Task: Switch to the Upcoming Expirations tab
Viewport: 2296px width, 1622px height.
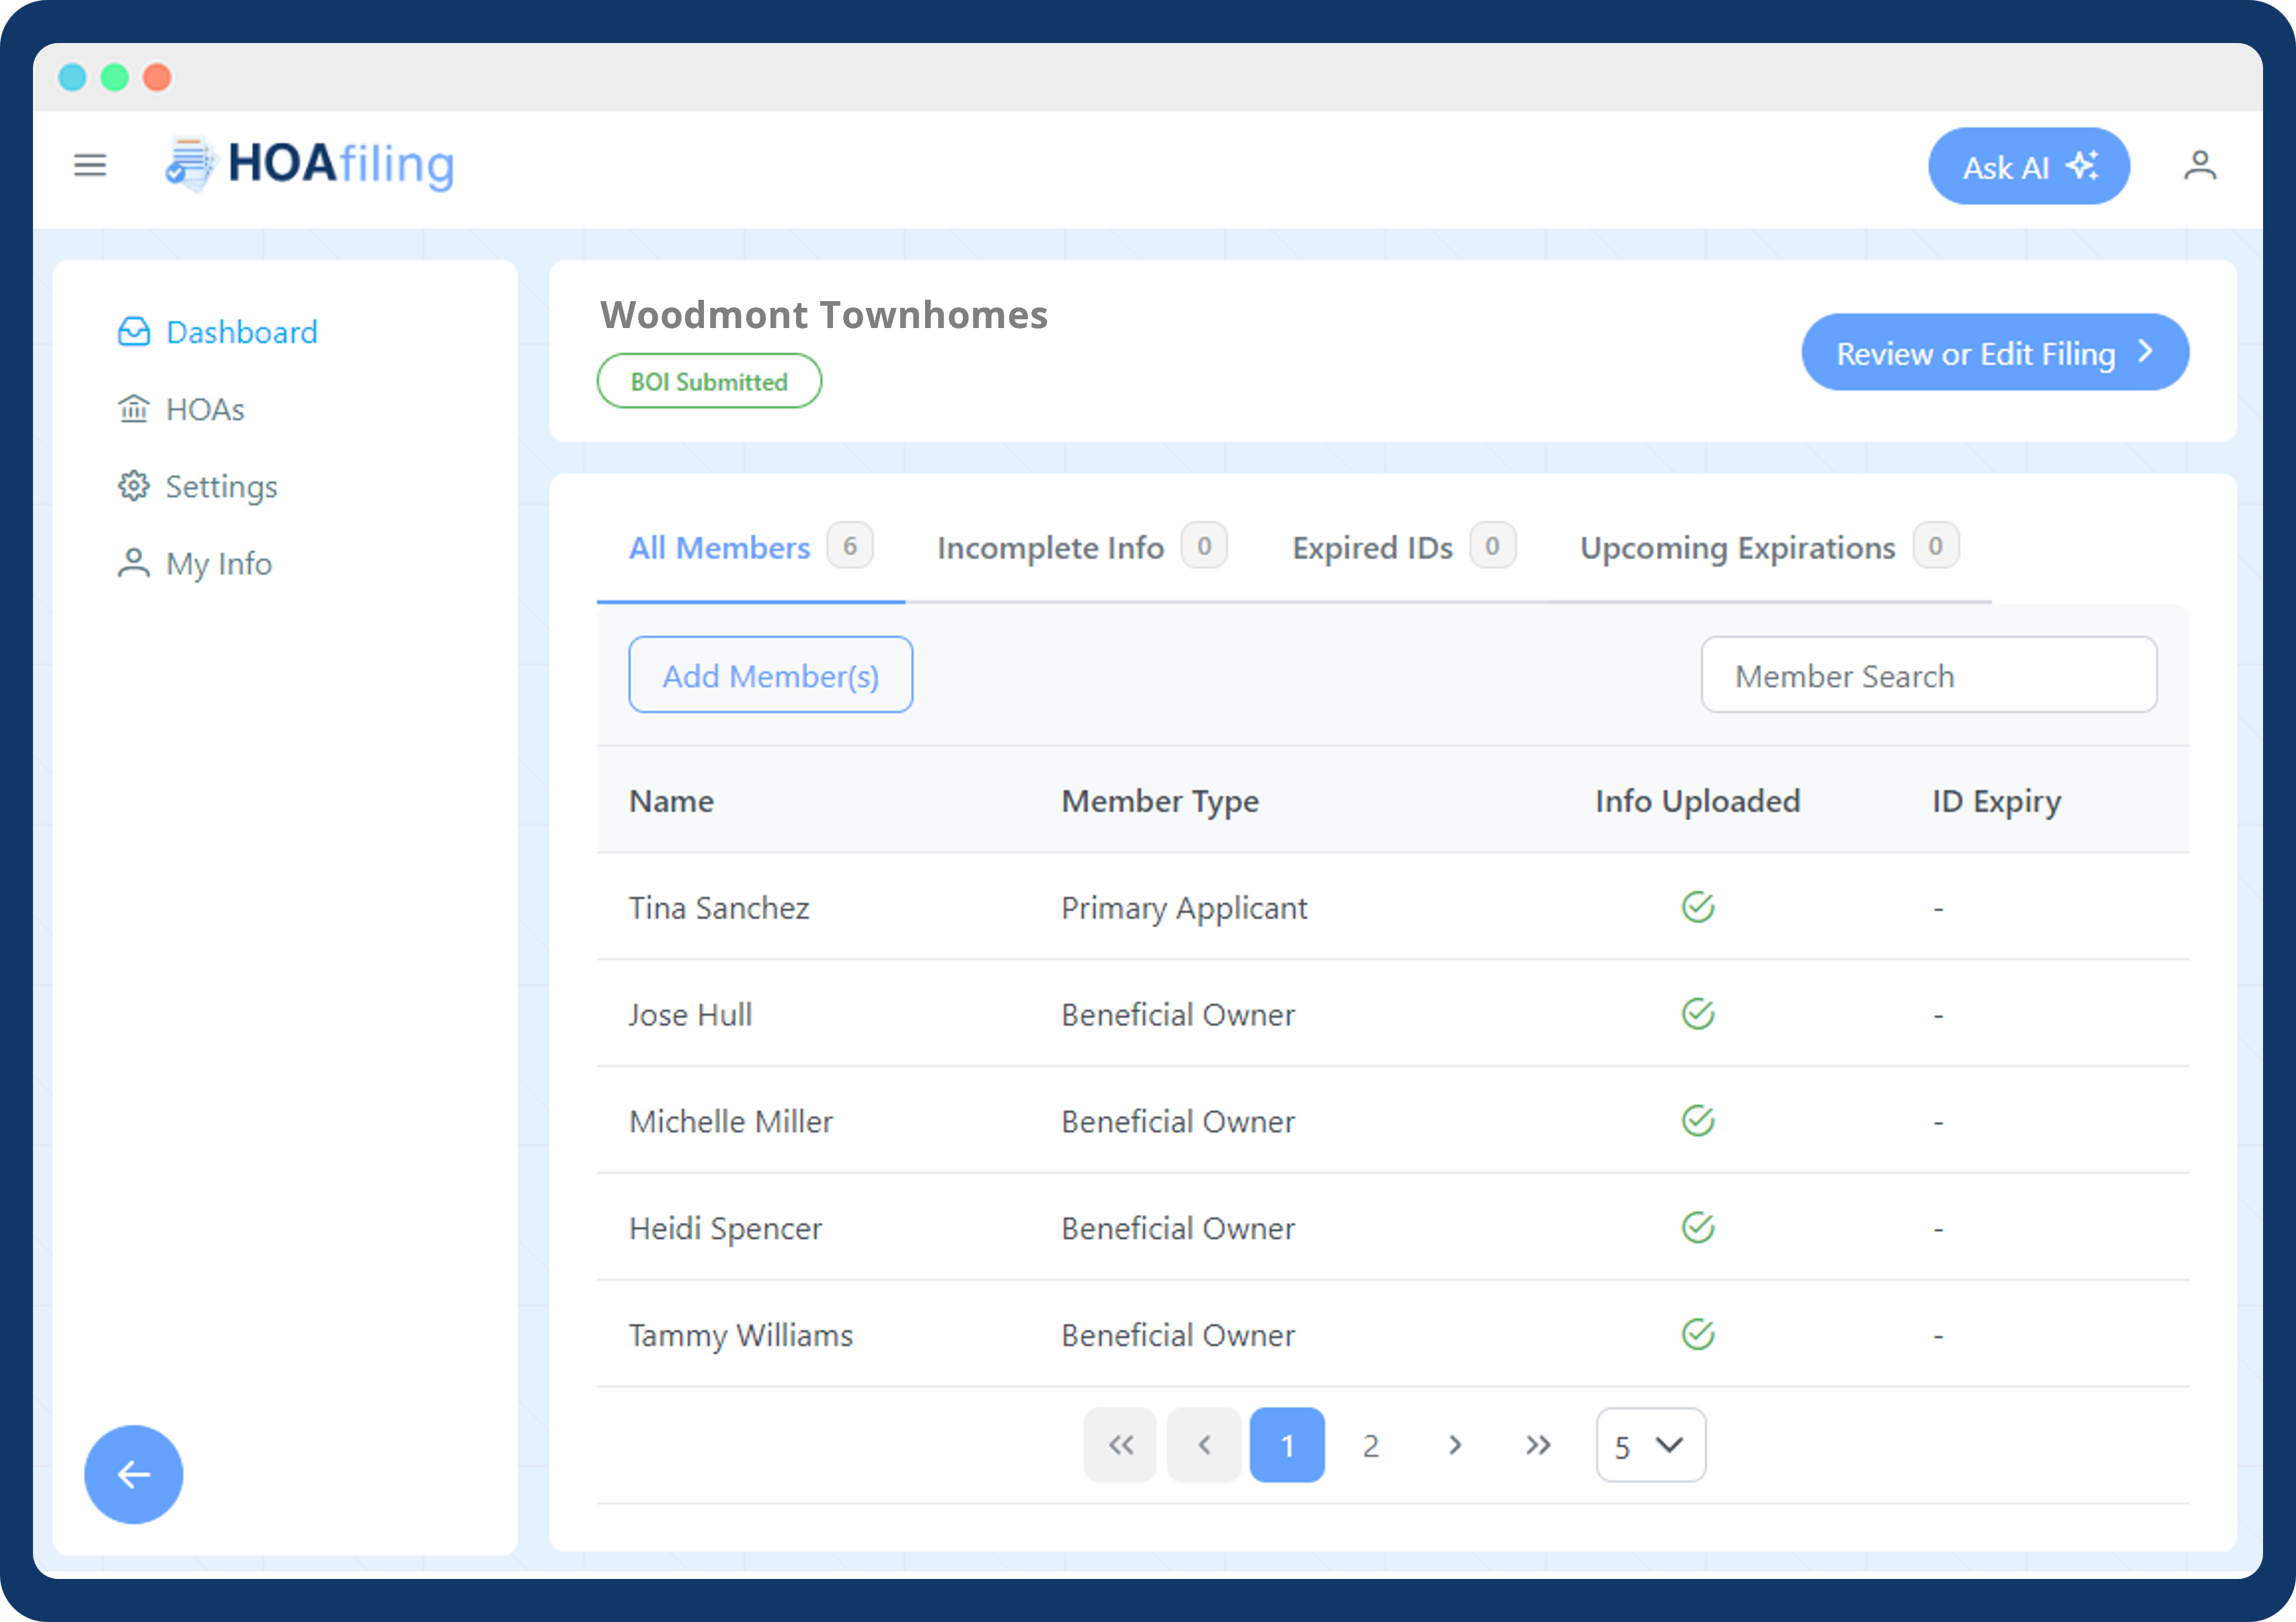Action: pyautogui.click(x=1769, y=547)
